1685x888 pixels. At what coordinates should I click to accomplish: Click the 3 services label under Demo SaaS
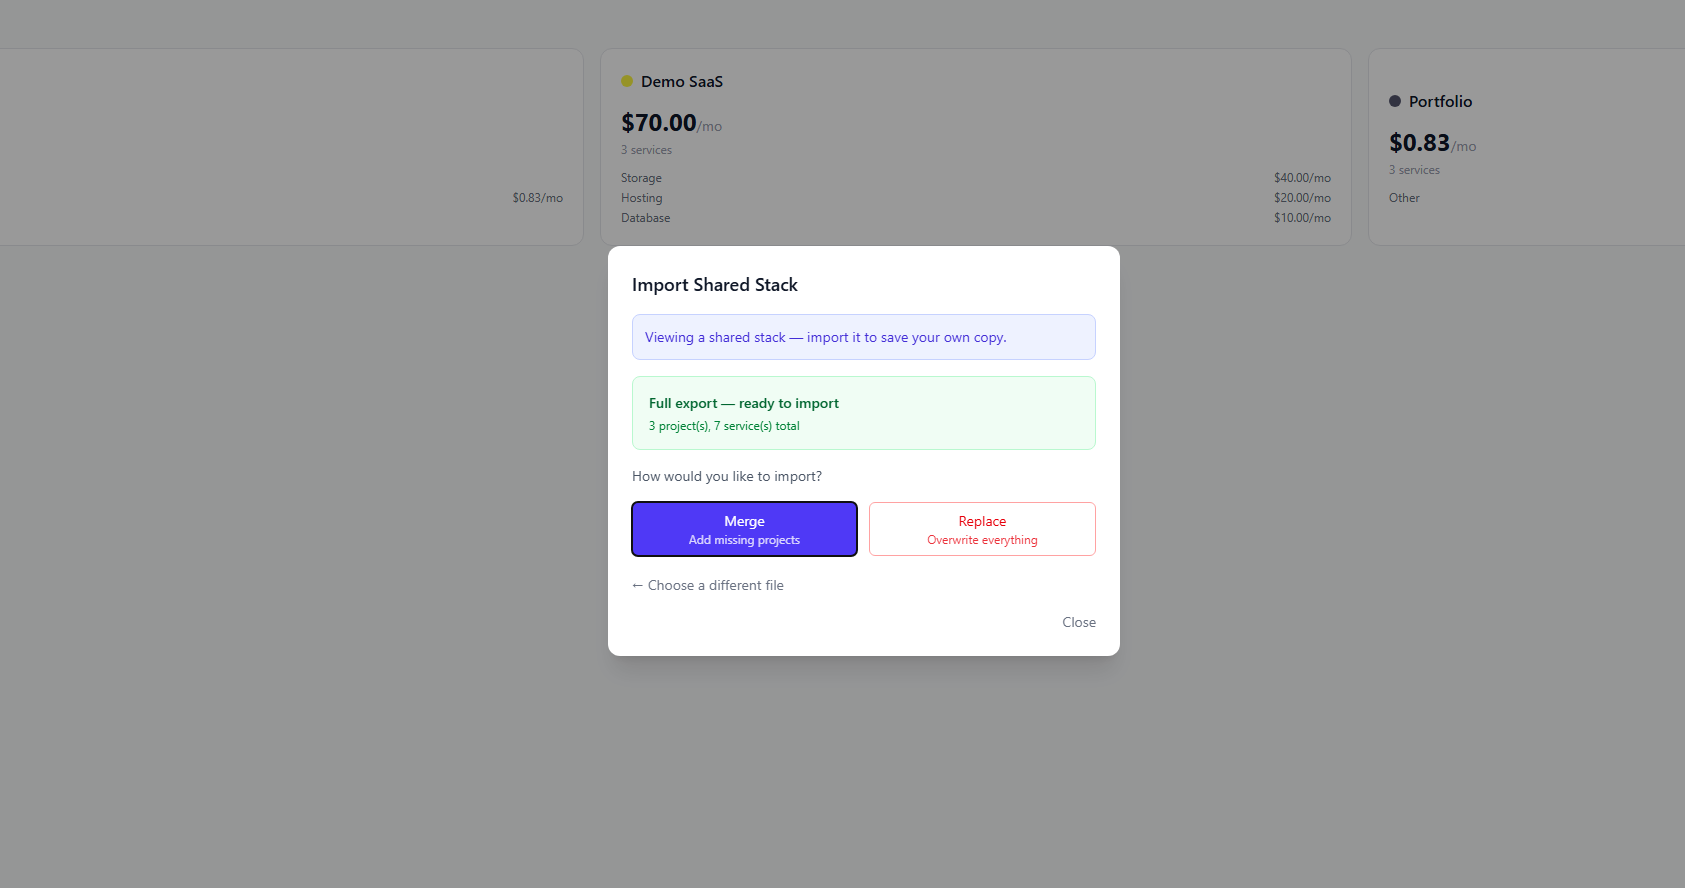[646, 149]
